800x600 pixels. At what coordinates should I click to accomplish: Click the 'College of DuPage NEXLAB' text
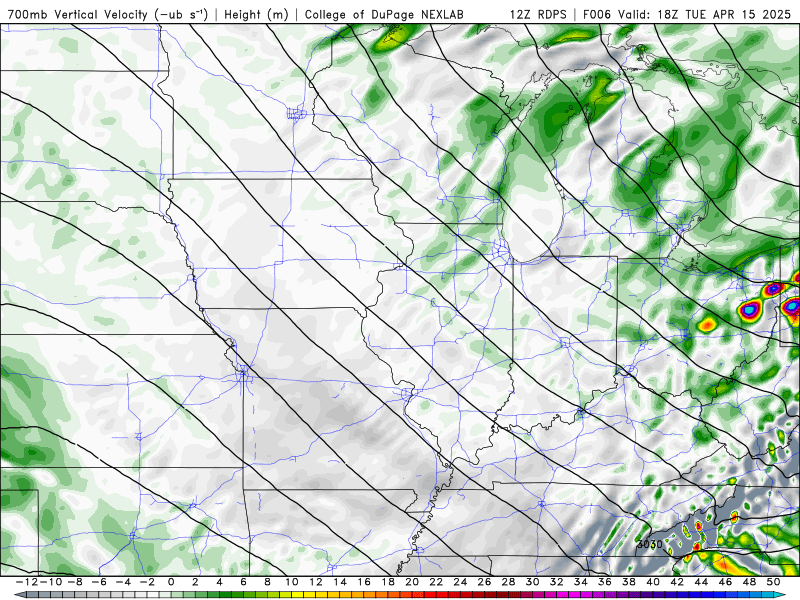(384, 15)
